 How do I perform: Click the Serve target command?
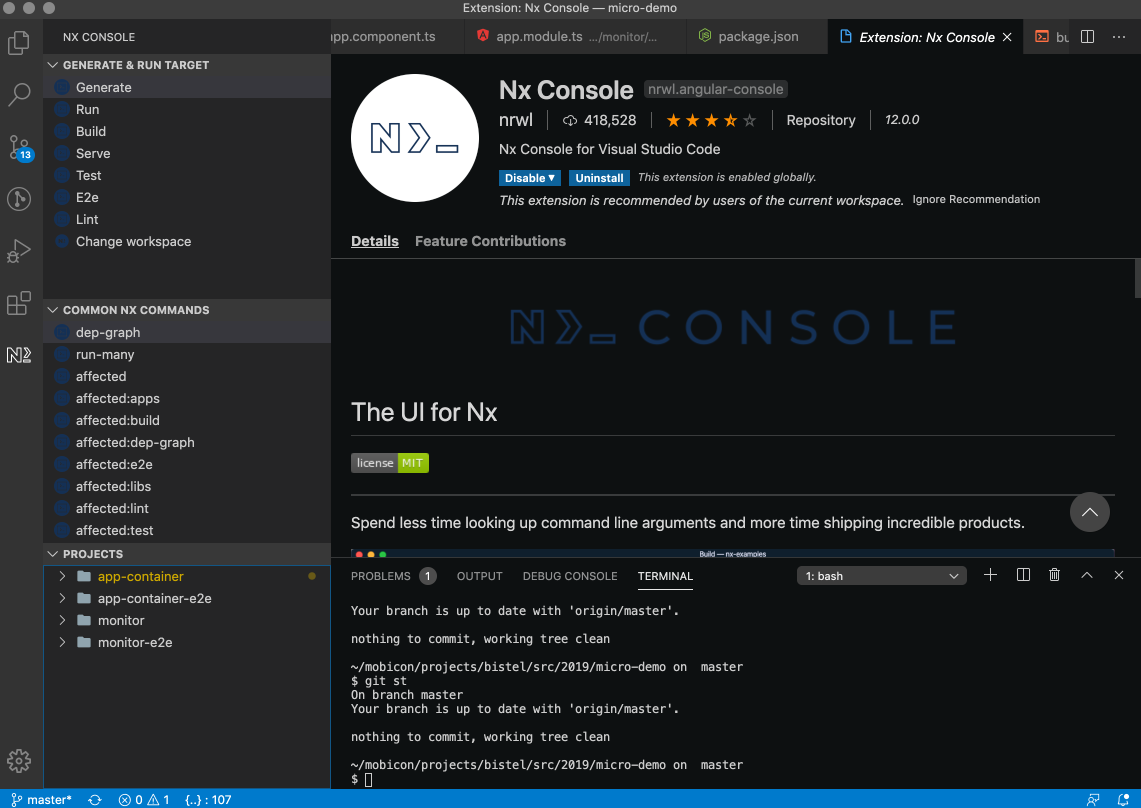click(x=186, y=154)
